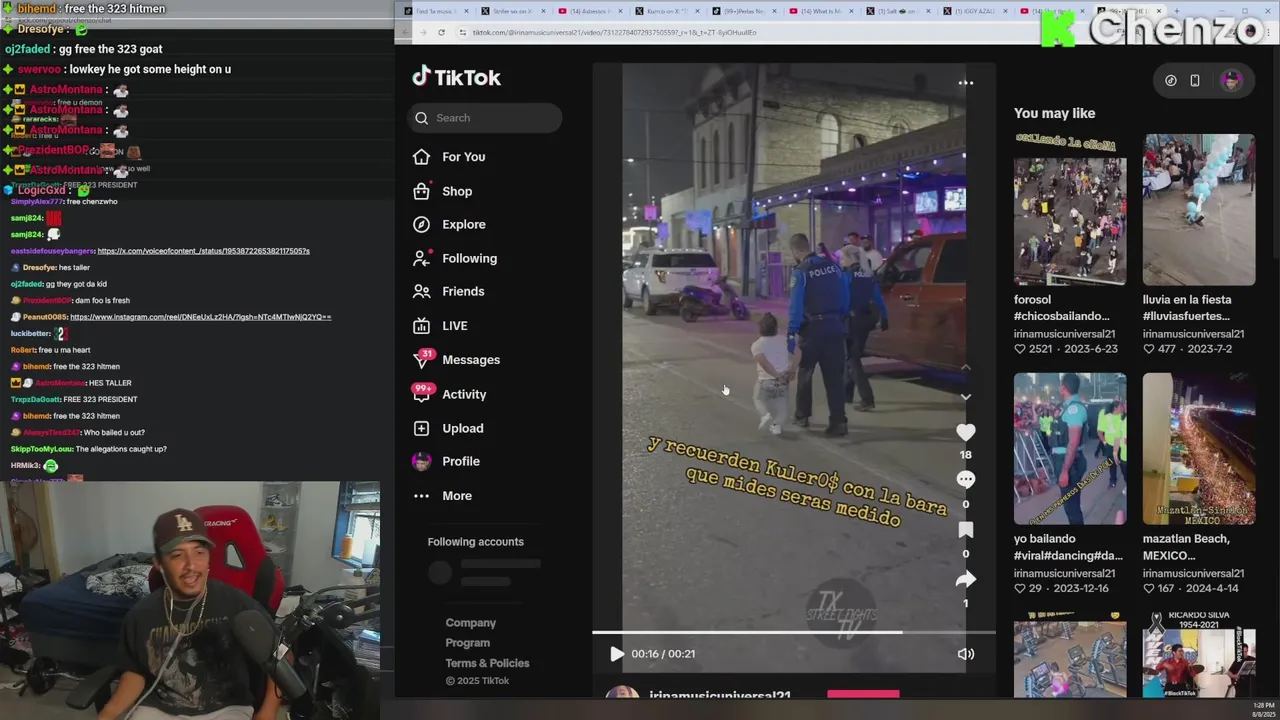Click the browser back arrow
This screenshot has height=720, width=1280.
coord(405,32)
